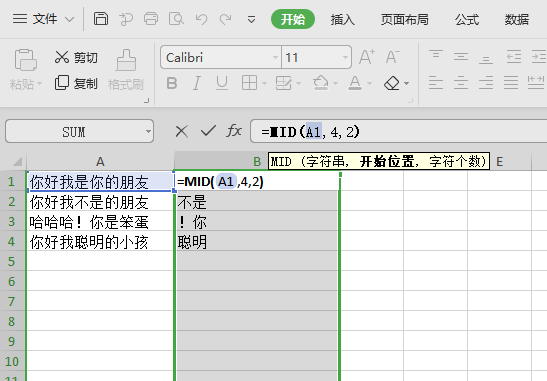Decrease font size with A- icon
Image resolution: width=547 pixels, height=381 pixels.
[x=392, y=57]
